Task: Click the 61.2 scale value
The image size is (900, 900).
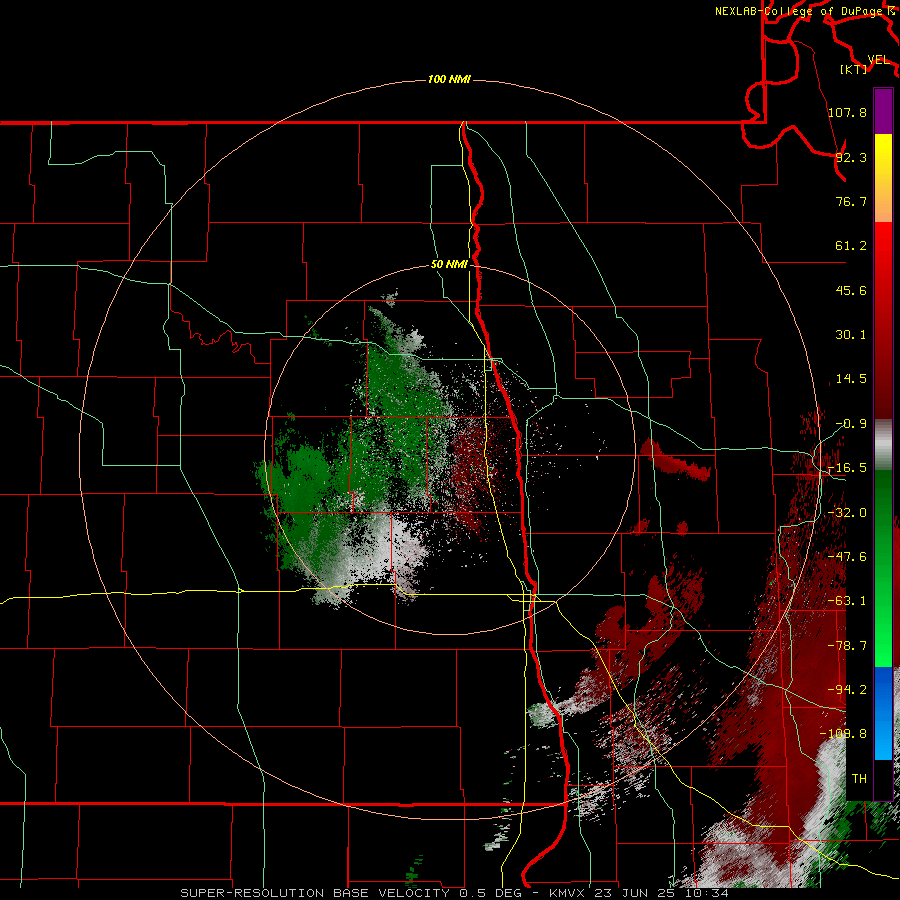Action: pyautogui.click(x=851, y=246)
